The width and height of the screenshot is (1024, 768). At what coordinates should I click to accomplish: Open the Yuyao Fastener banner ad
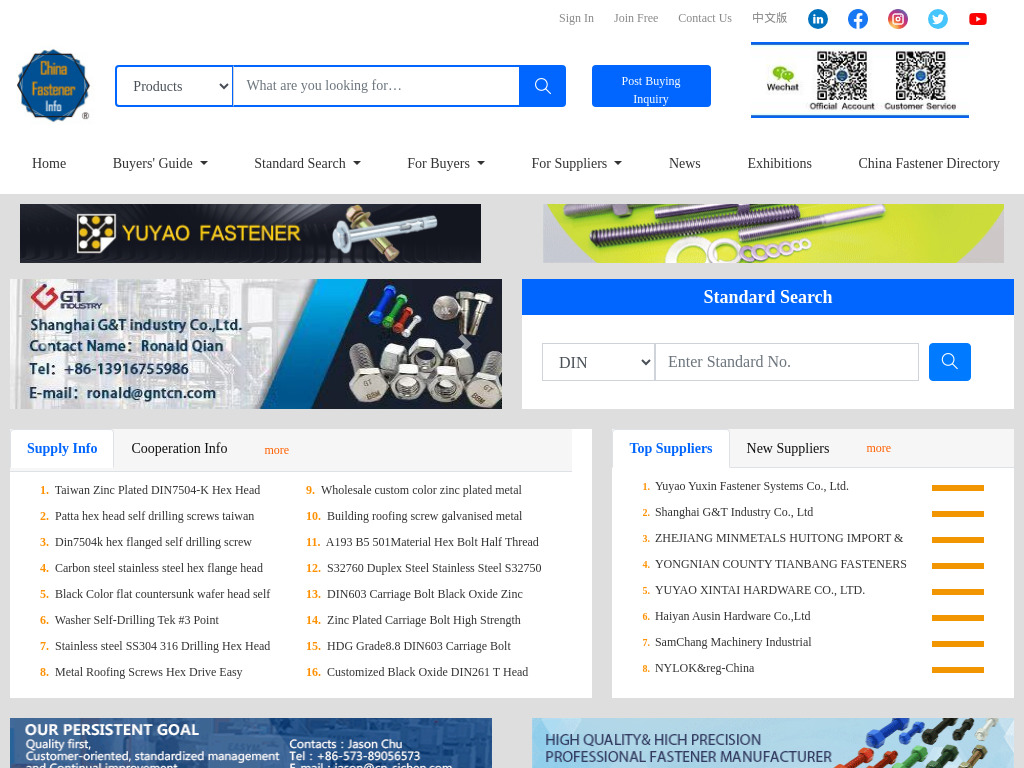coord(250,234)
